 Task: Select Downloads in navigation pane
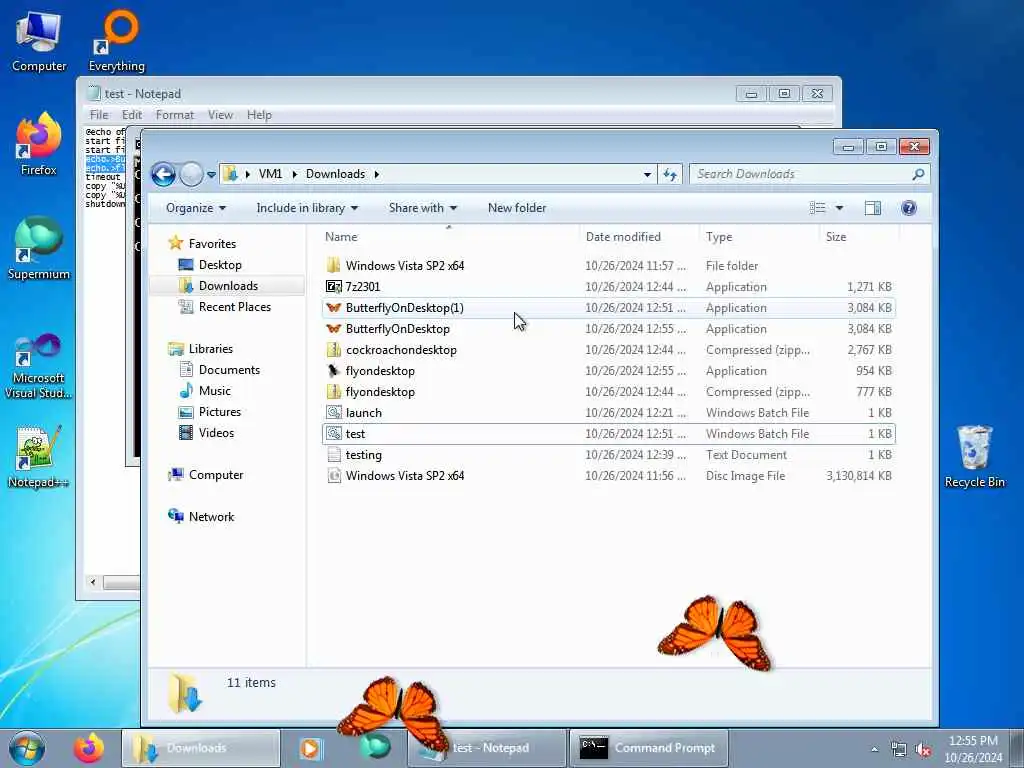click(228, 285)
